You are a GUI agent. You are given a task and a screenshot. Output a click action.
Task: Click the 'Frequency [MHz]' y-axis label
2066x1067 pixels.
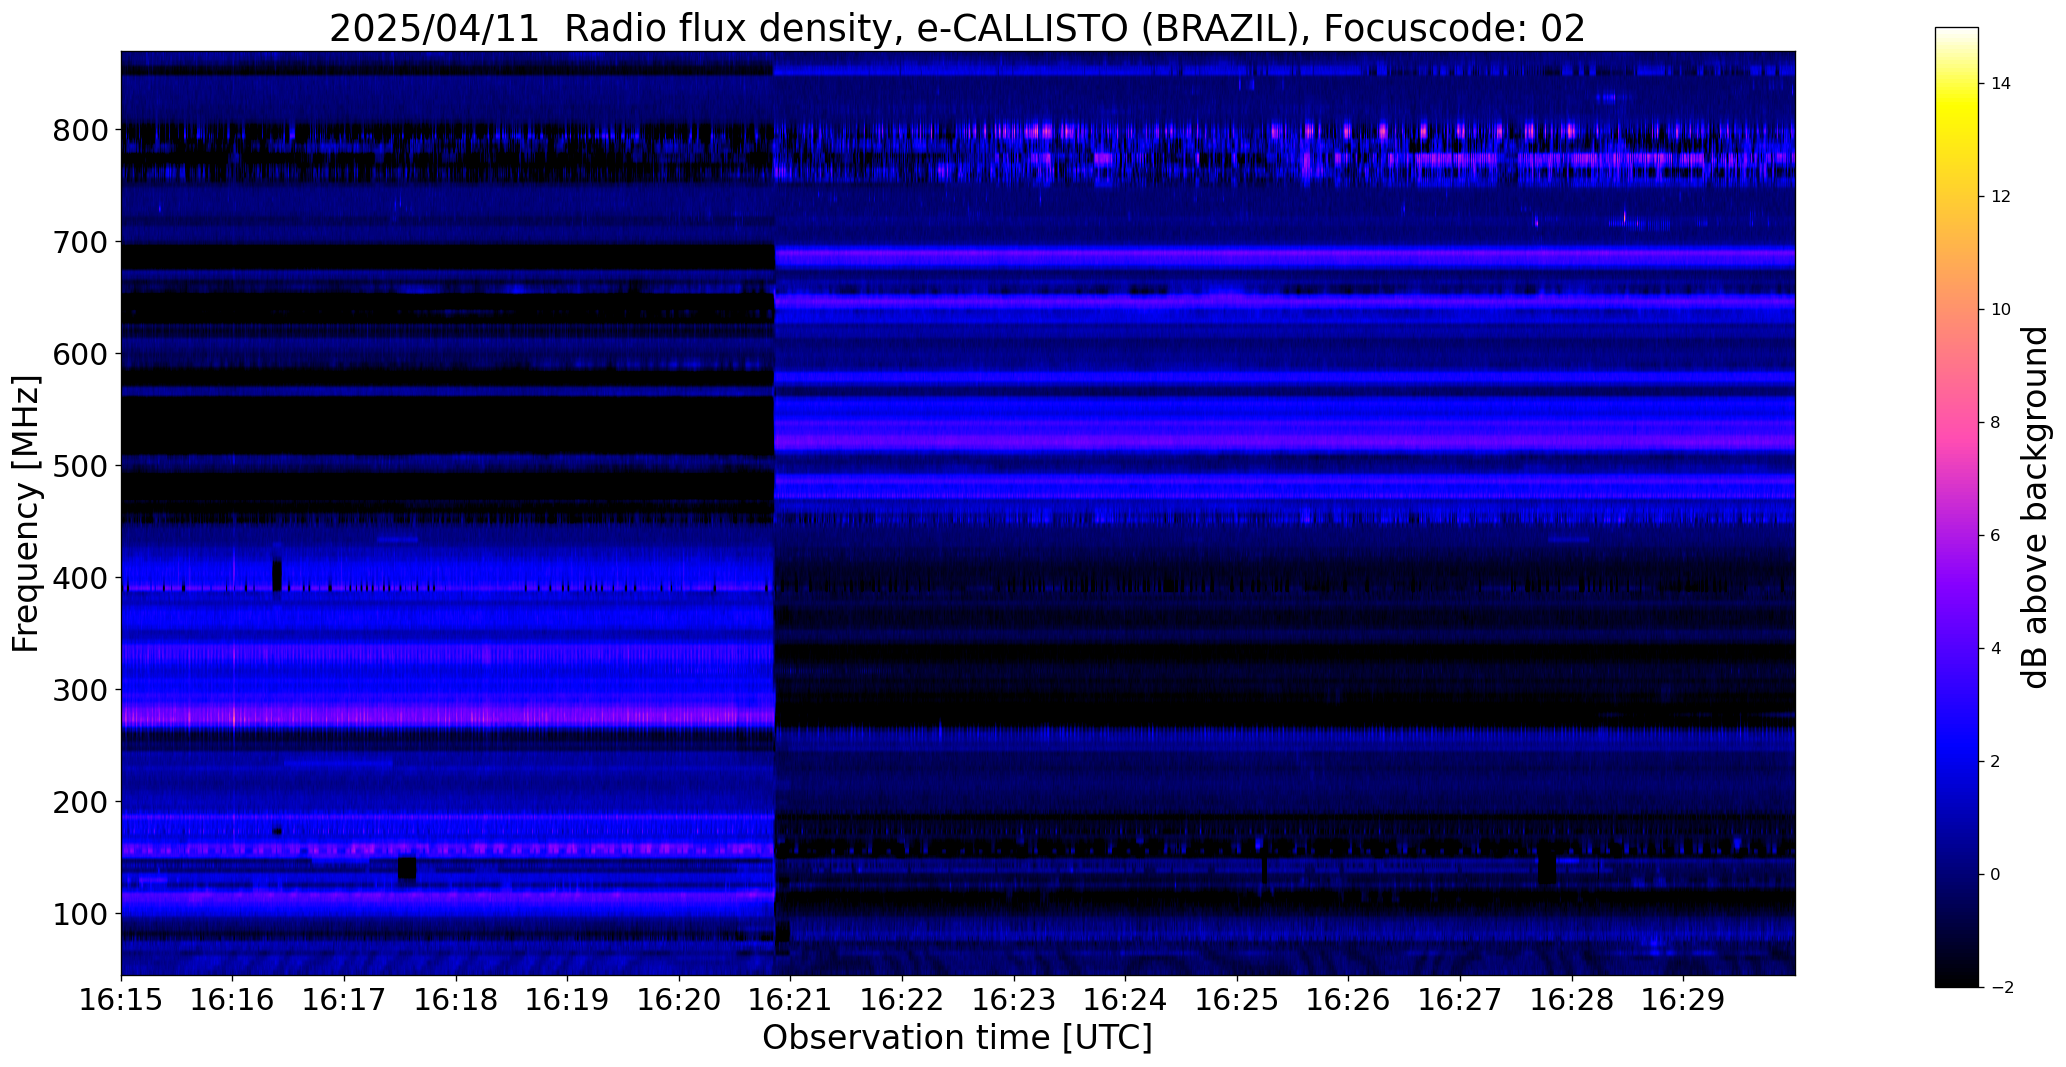point(26,514)
